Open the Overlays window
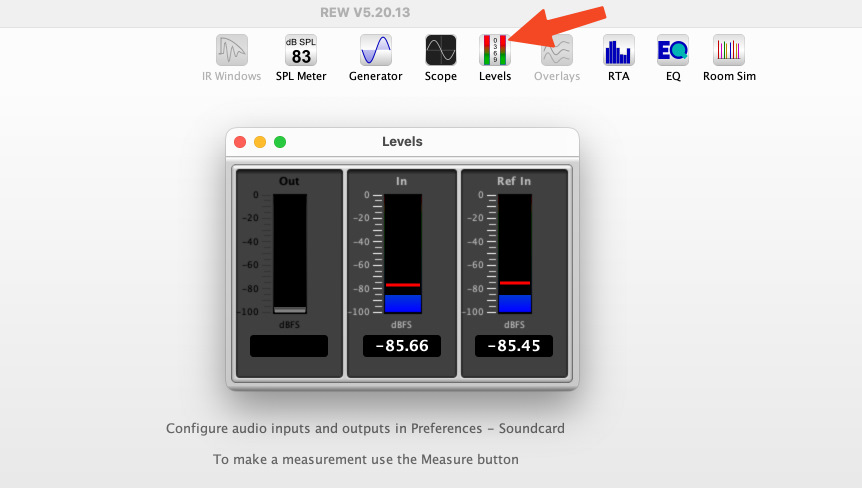Viewport: 862px width, 488px height. (557, 58)
